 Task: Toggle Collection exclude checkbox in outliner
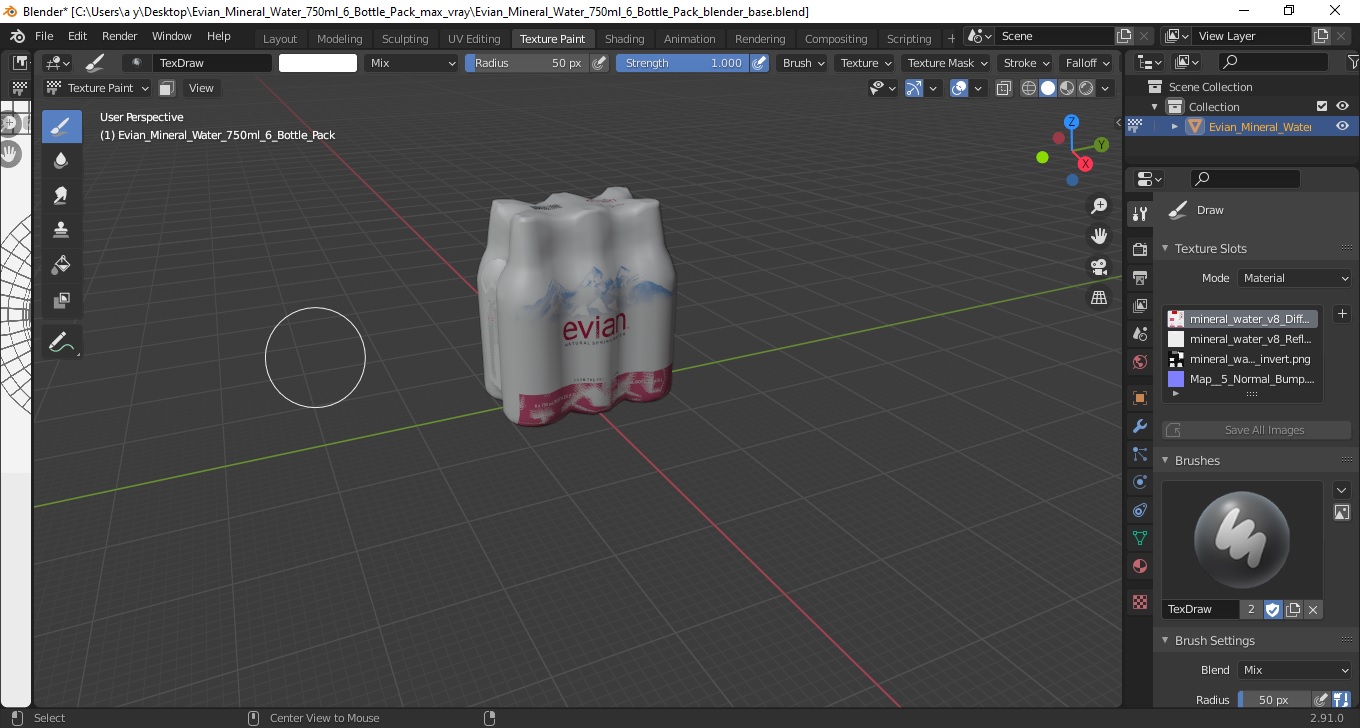[x=1322, y=106]
